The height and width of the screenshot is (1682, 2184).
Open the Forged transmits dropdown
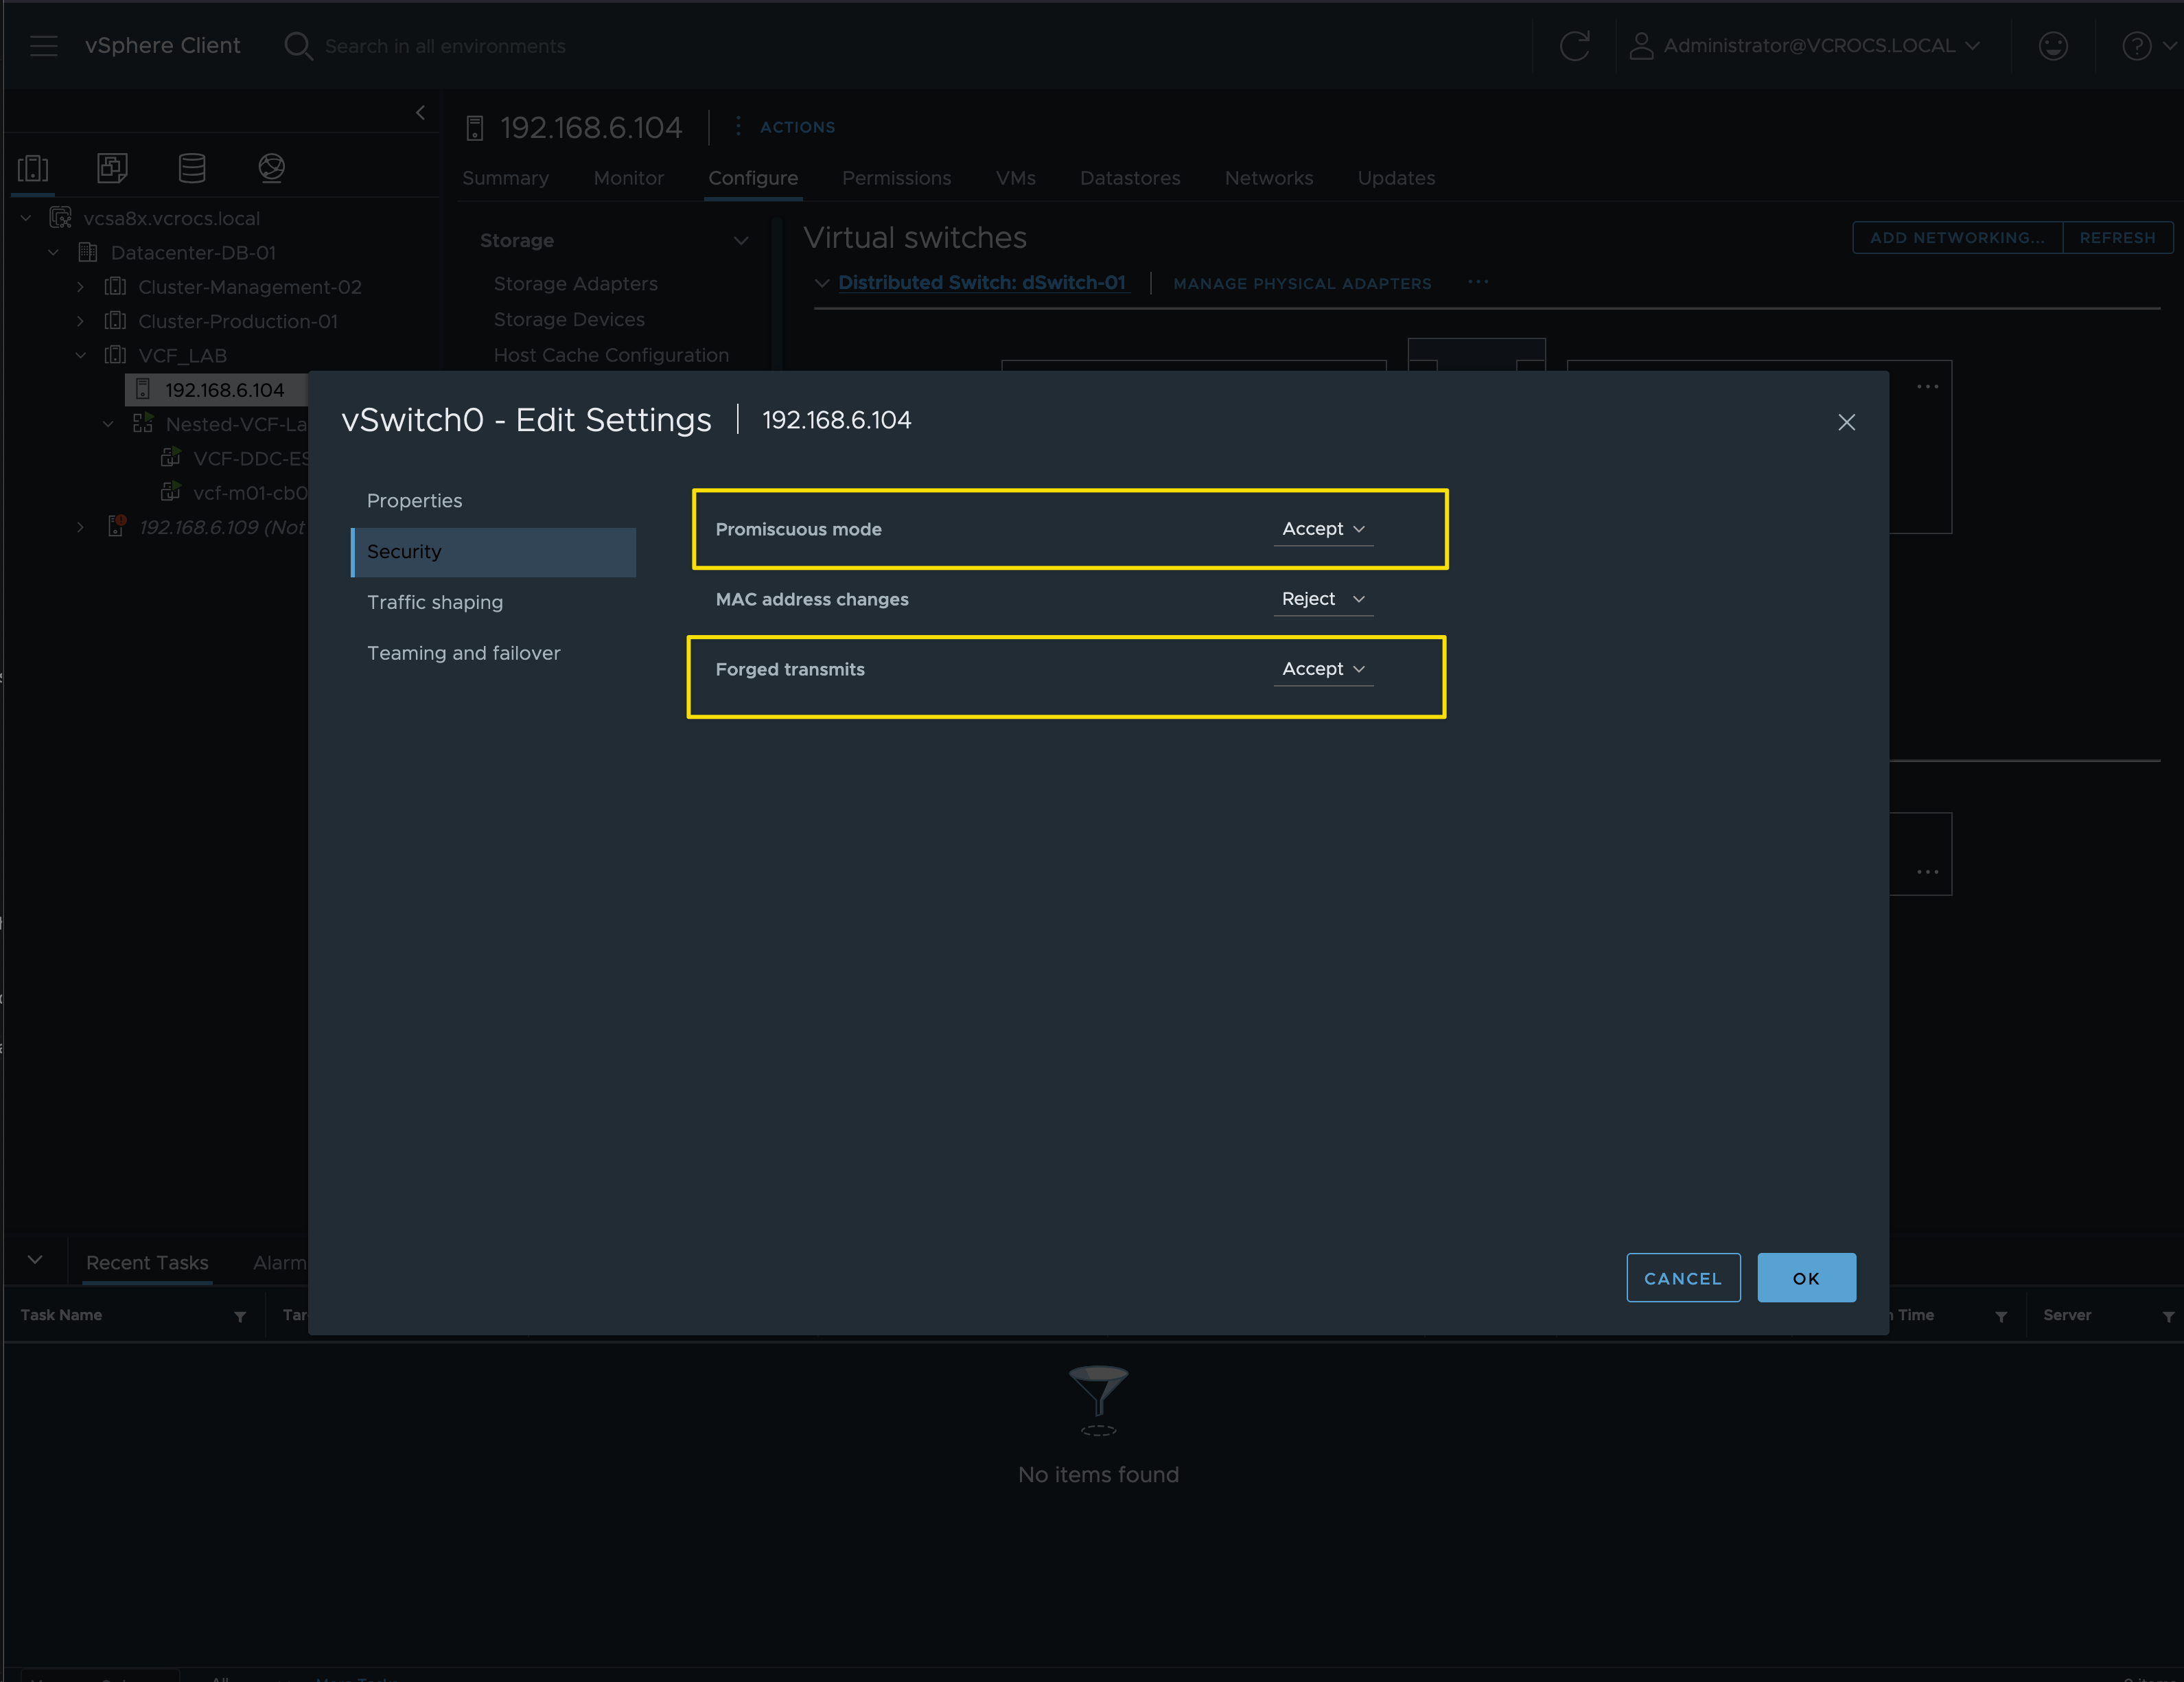click(x=1322, y=669)
